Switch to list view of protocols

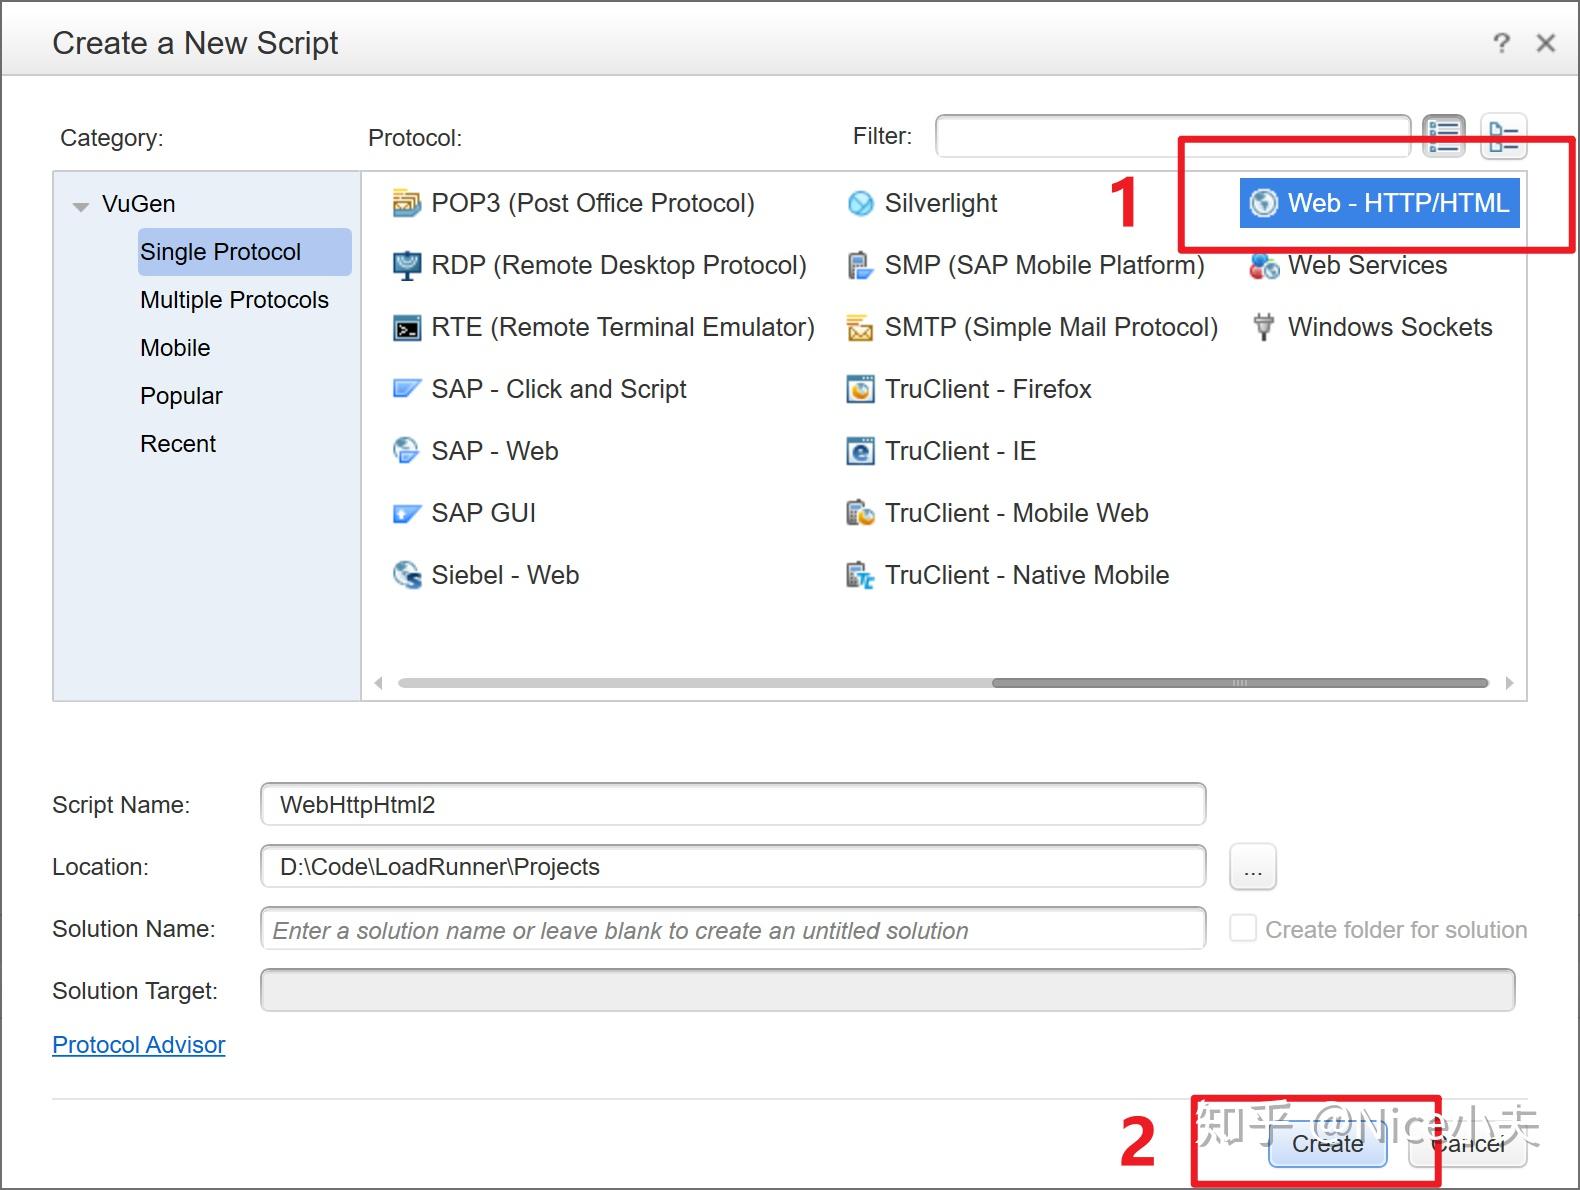1444,136
